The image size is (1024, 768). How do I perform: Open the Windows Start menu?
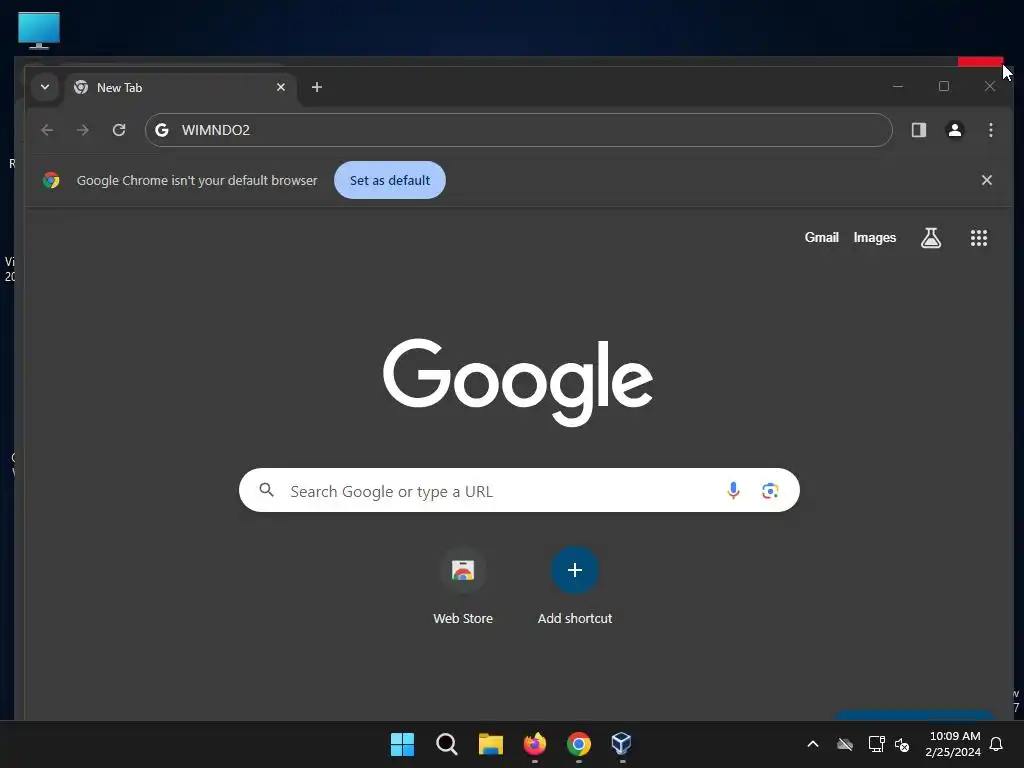(402, 744)
